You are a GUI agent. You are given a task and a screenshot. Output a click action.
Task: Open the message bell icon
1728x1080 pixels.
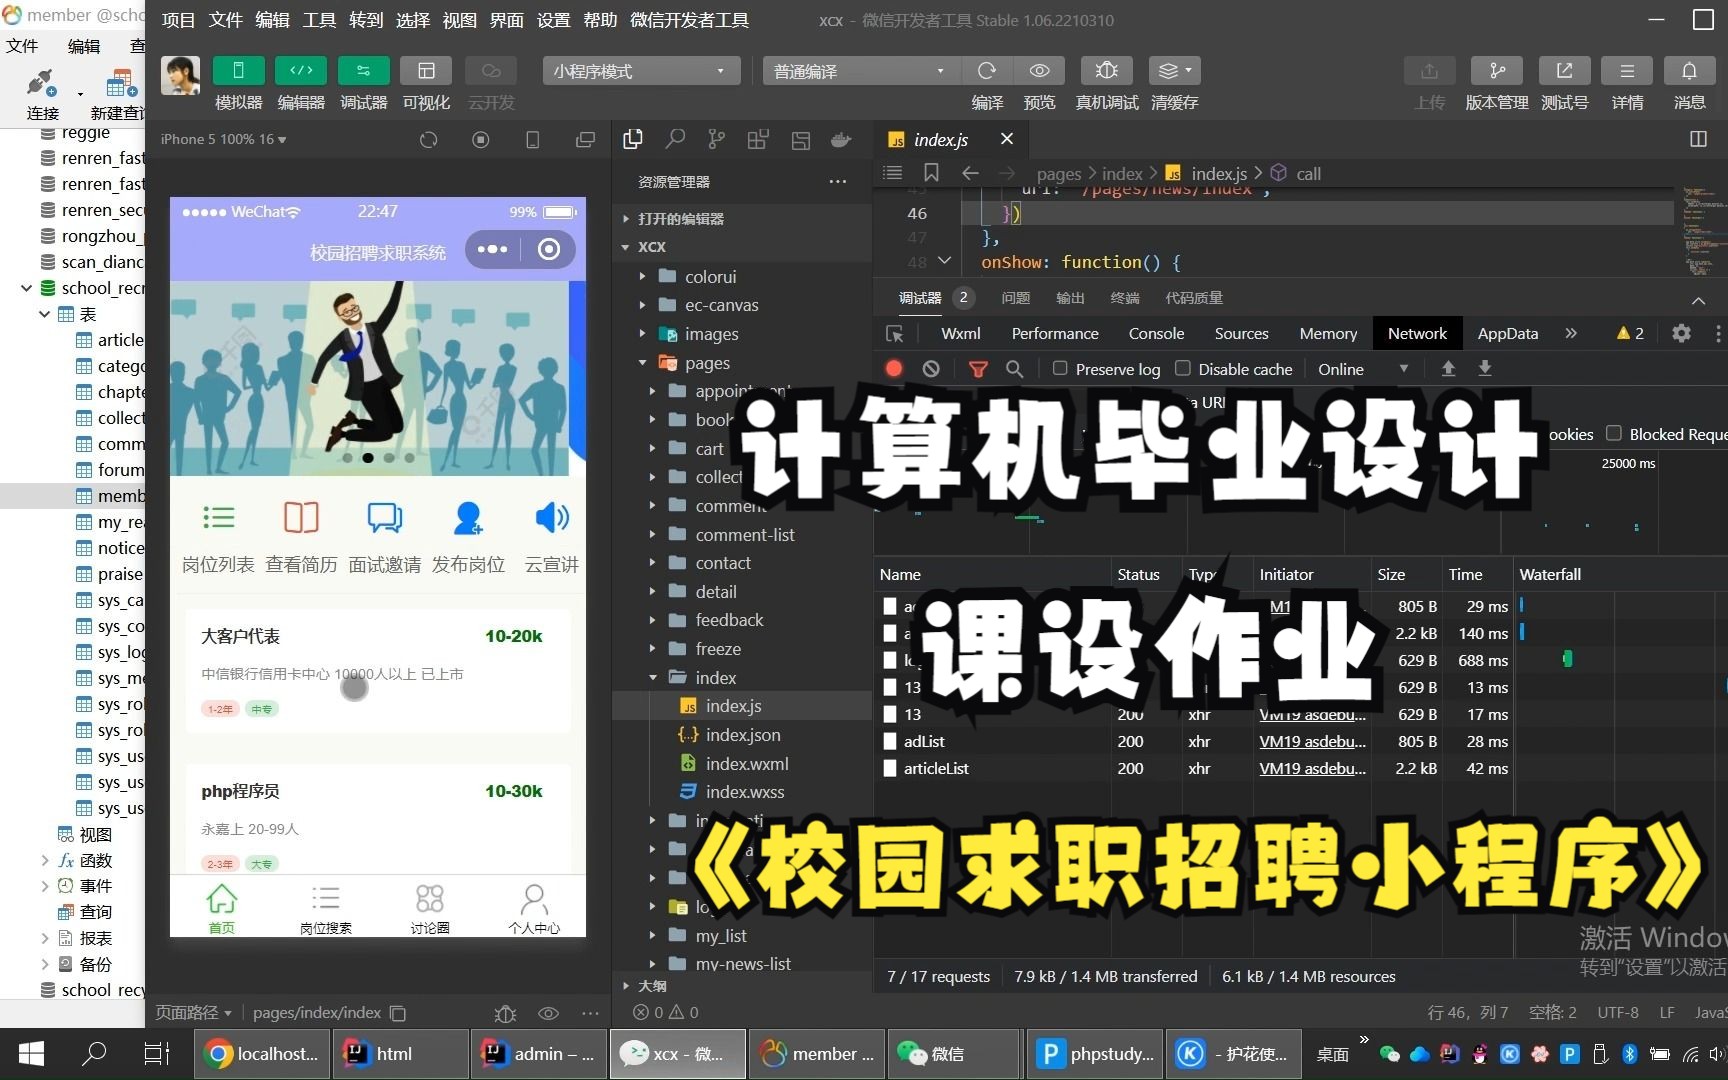pyautogui.click(x=1689, y=71)
